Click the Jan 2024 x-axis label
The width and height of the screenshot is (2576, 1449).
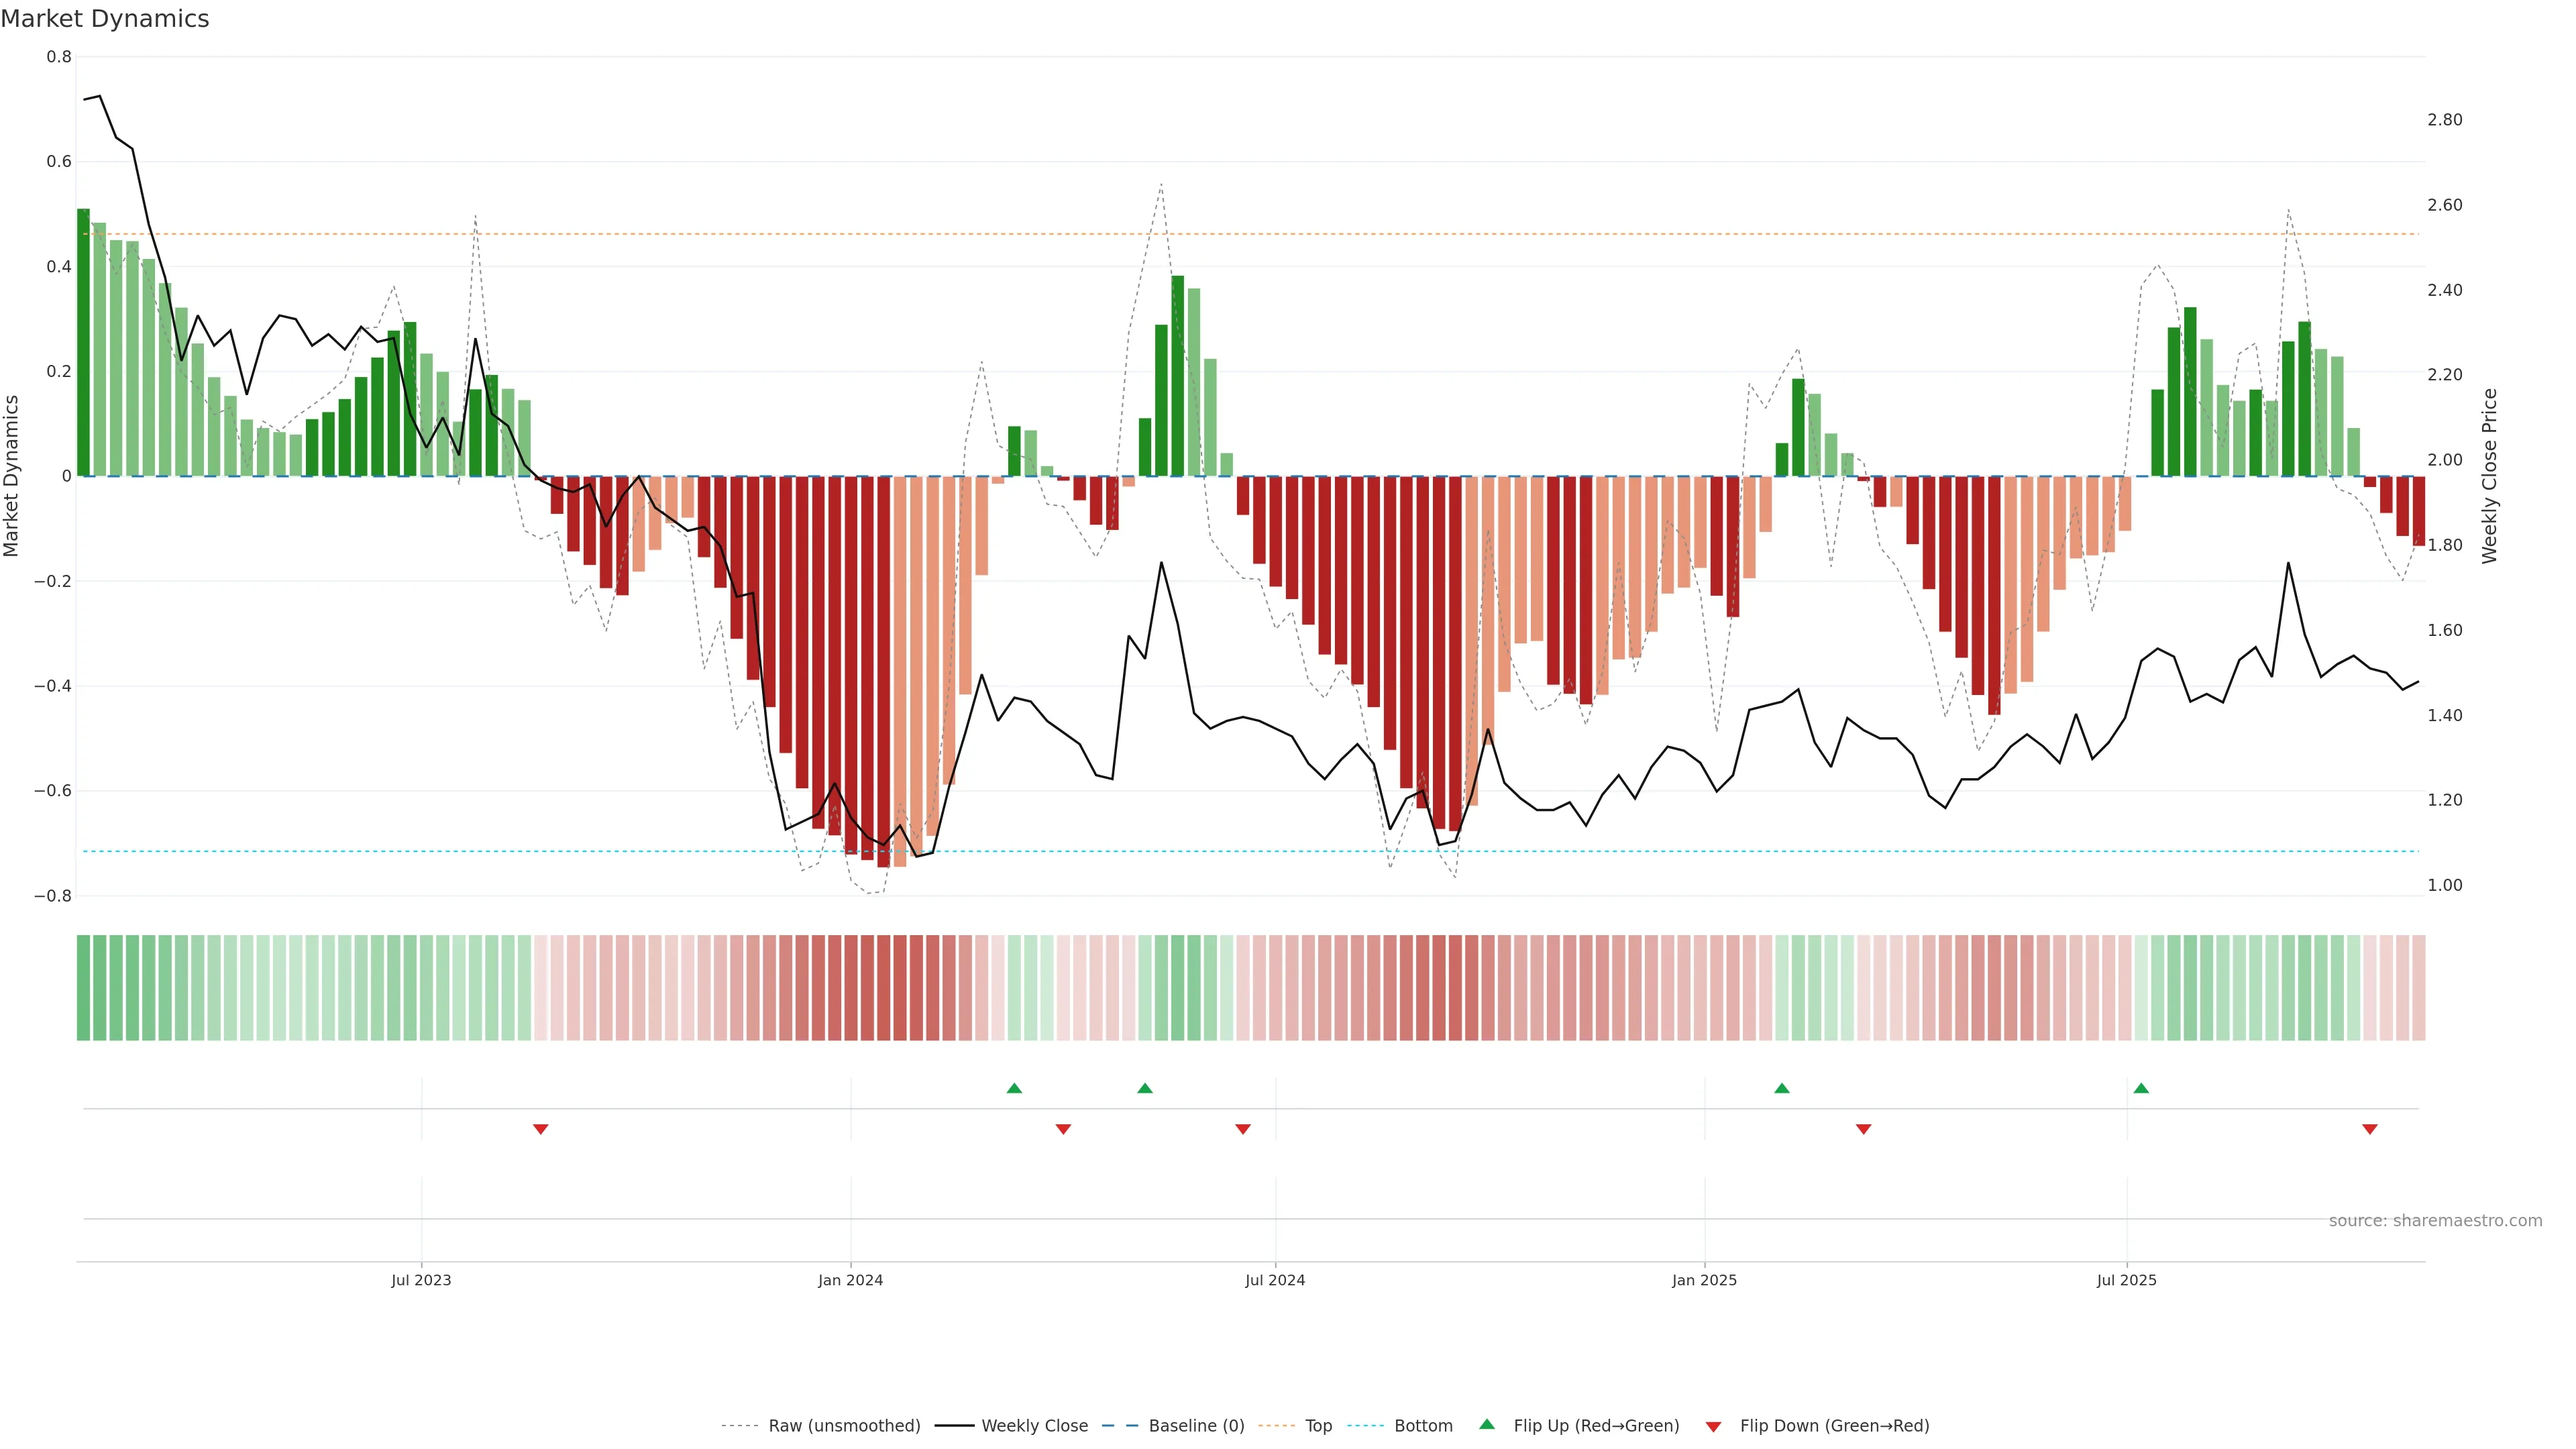(850, 1280)
